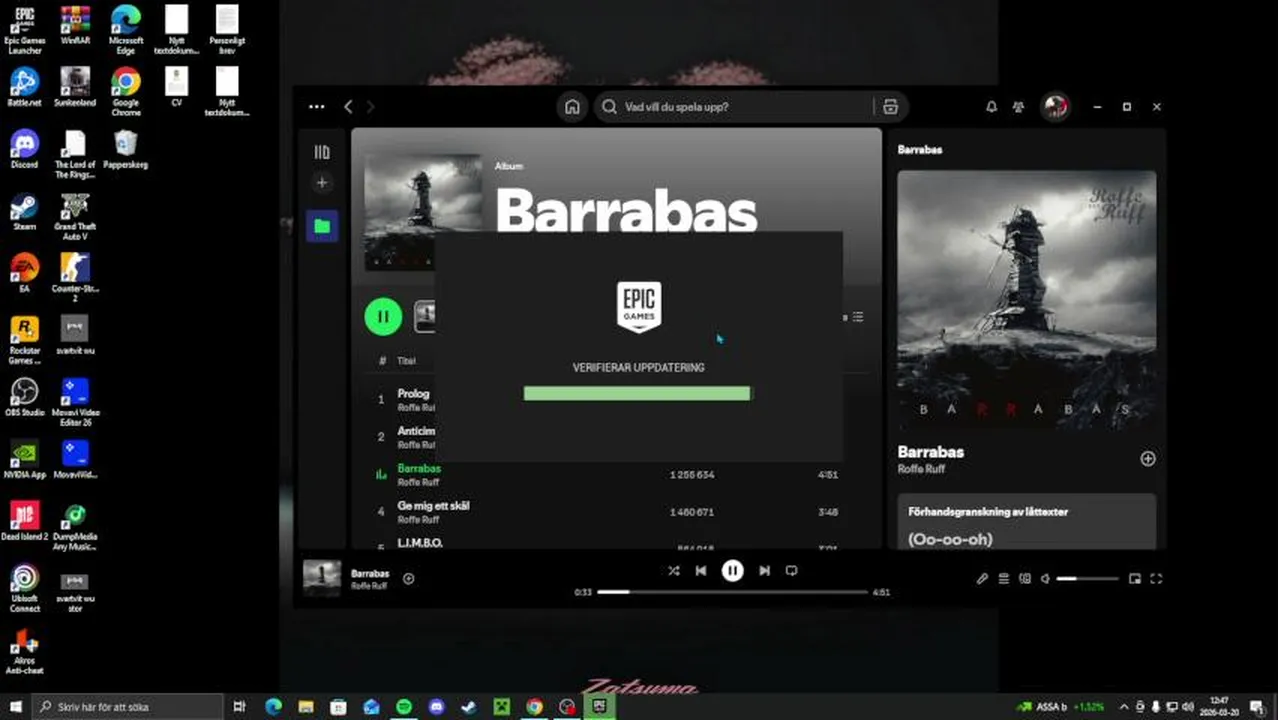
Task: Open the play queue icon
Action: click(x=1003, y=578)
